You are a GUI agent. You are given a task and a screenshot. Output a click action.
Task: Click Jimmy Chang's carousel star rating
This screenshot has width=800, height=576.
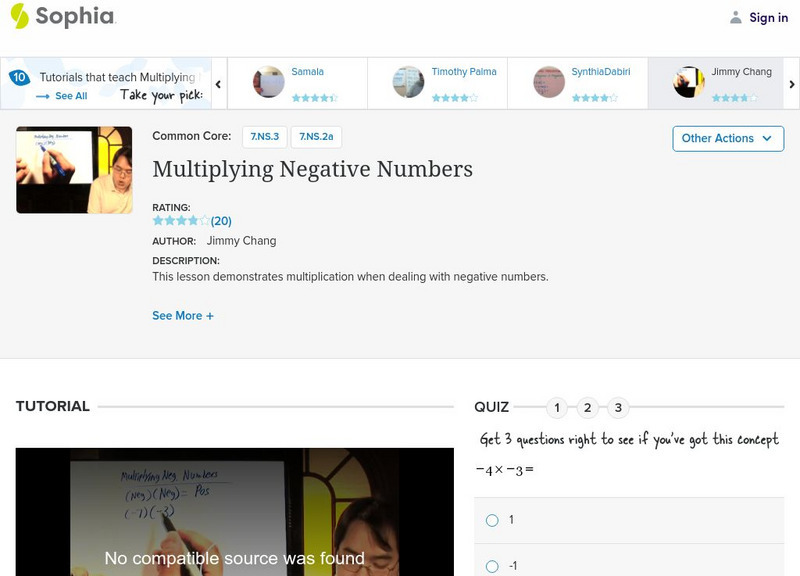[x=735, y=97]
